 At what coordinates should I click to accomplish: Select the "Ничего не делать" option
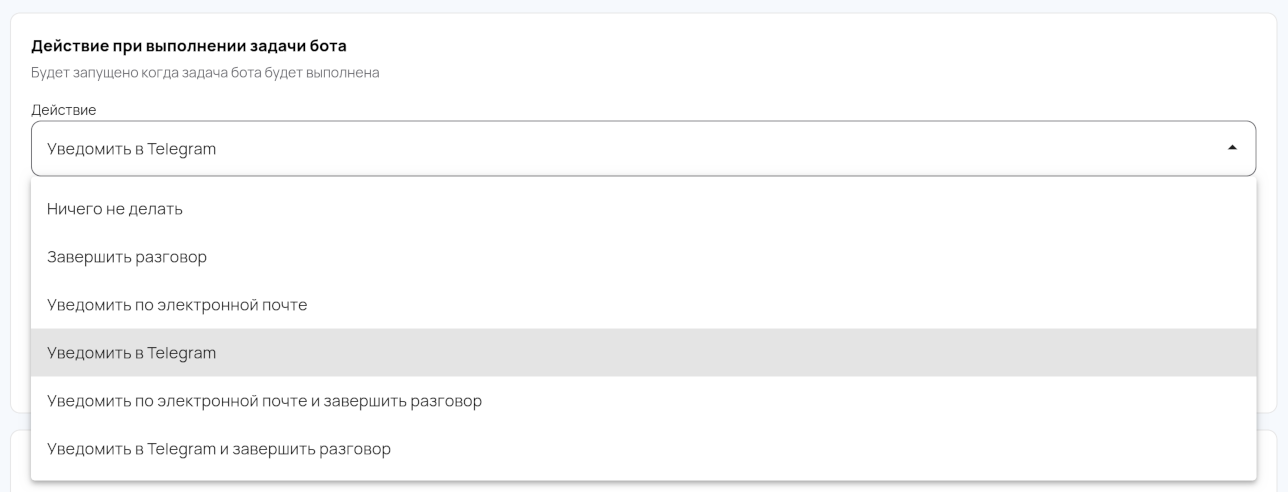(x=115, y=209)
